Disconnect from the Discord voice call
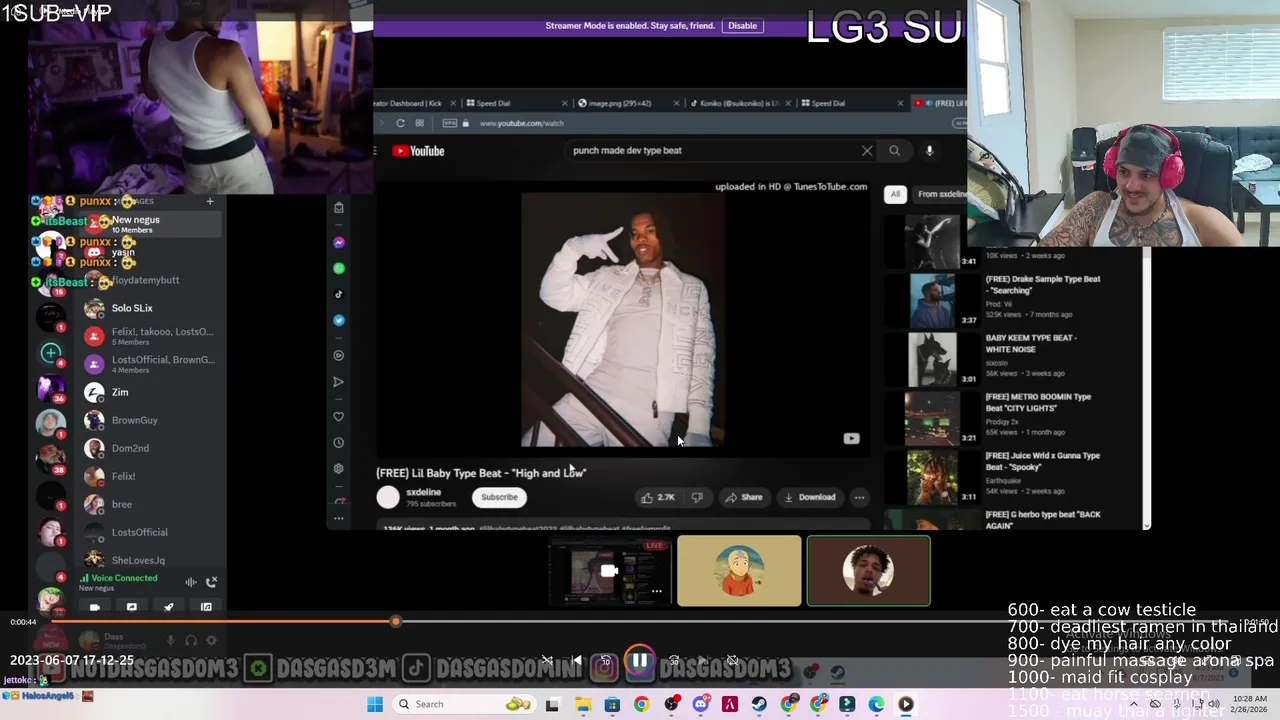The height and width of the screenshot is (720, 1280). pos(212,582)
